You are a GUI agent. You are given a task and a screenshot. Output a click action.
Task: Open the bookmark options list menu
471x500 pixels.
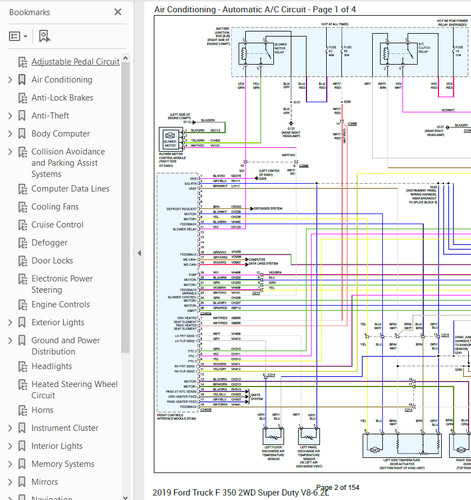[18, 36]
